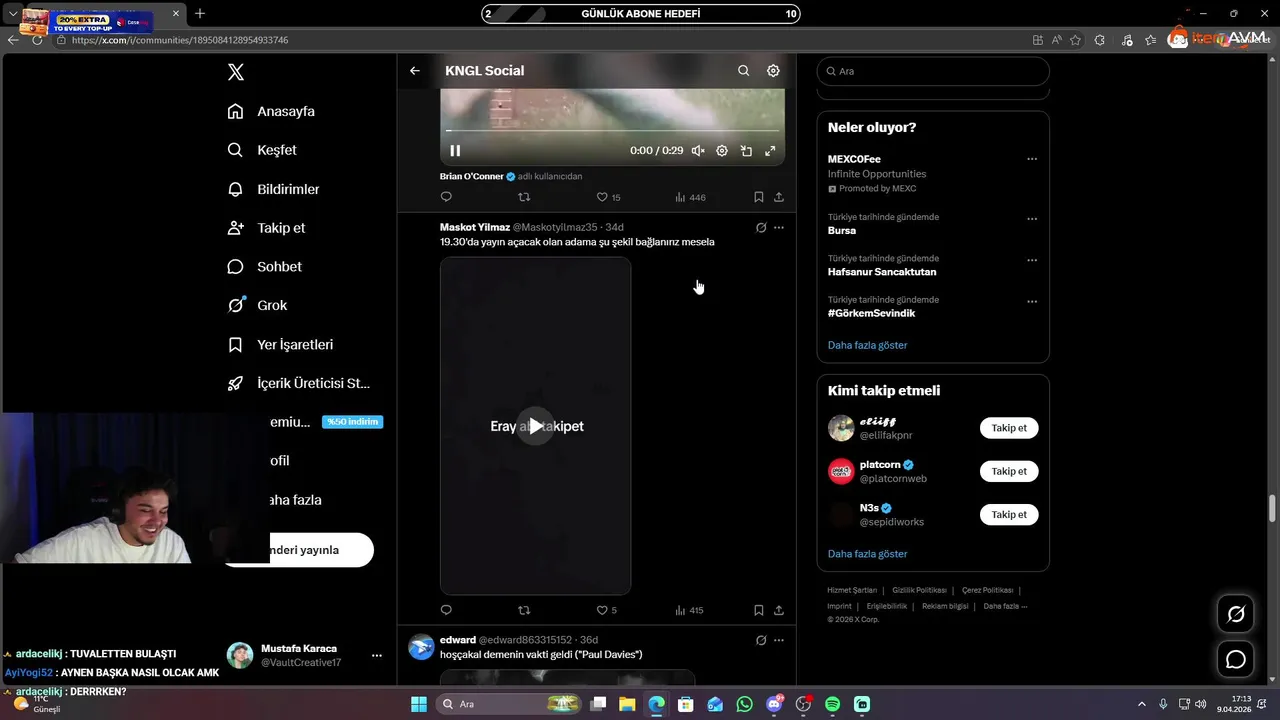Open Keşfet in the sidebar
The height and width of the screenshot is (720, 1280).
click(262, 150)
